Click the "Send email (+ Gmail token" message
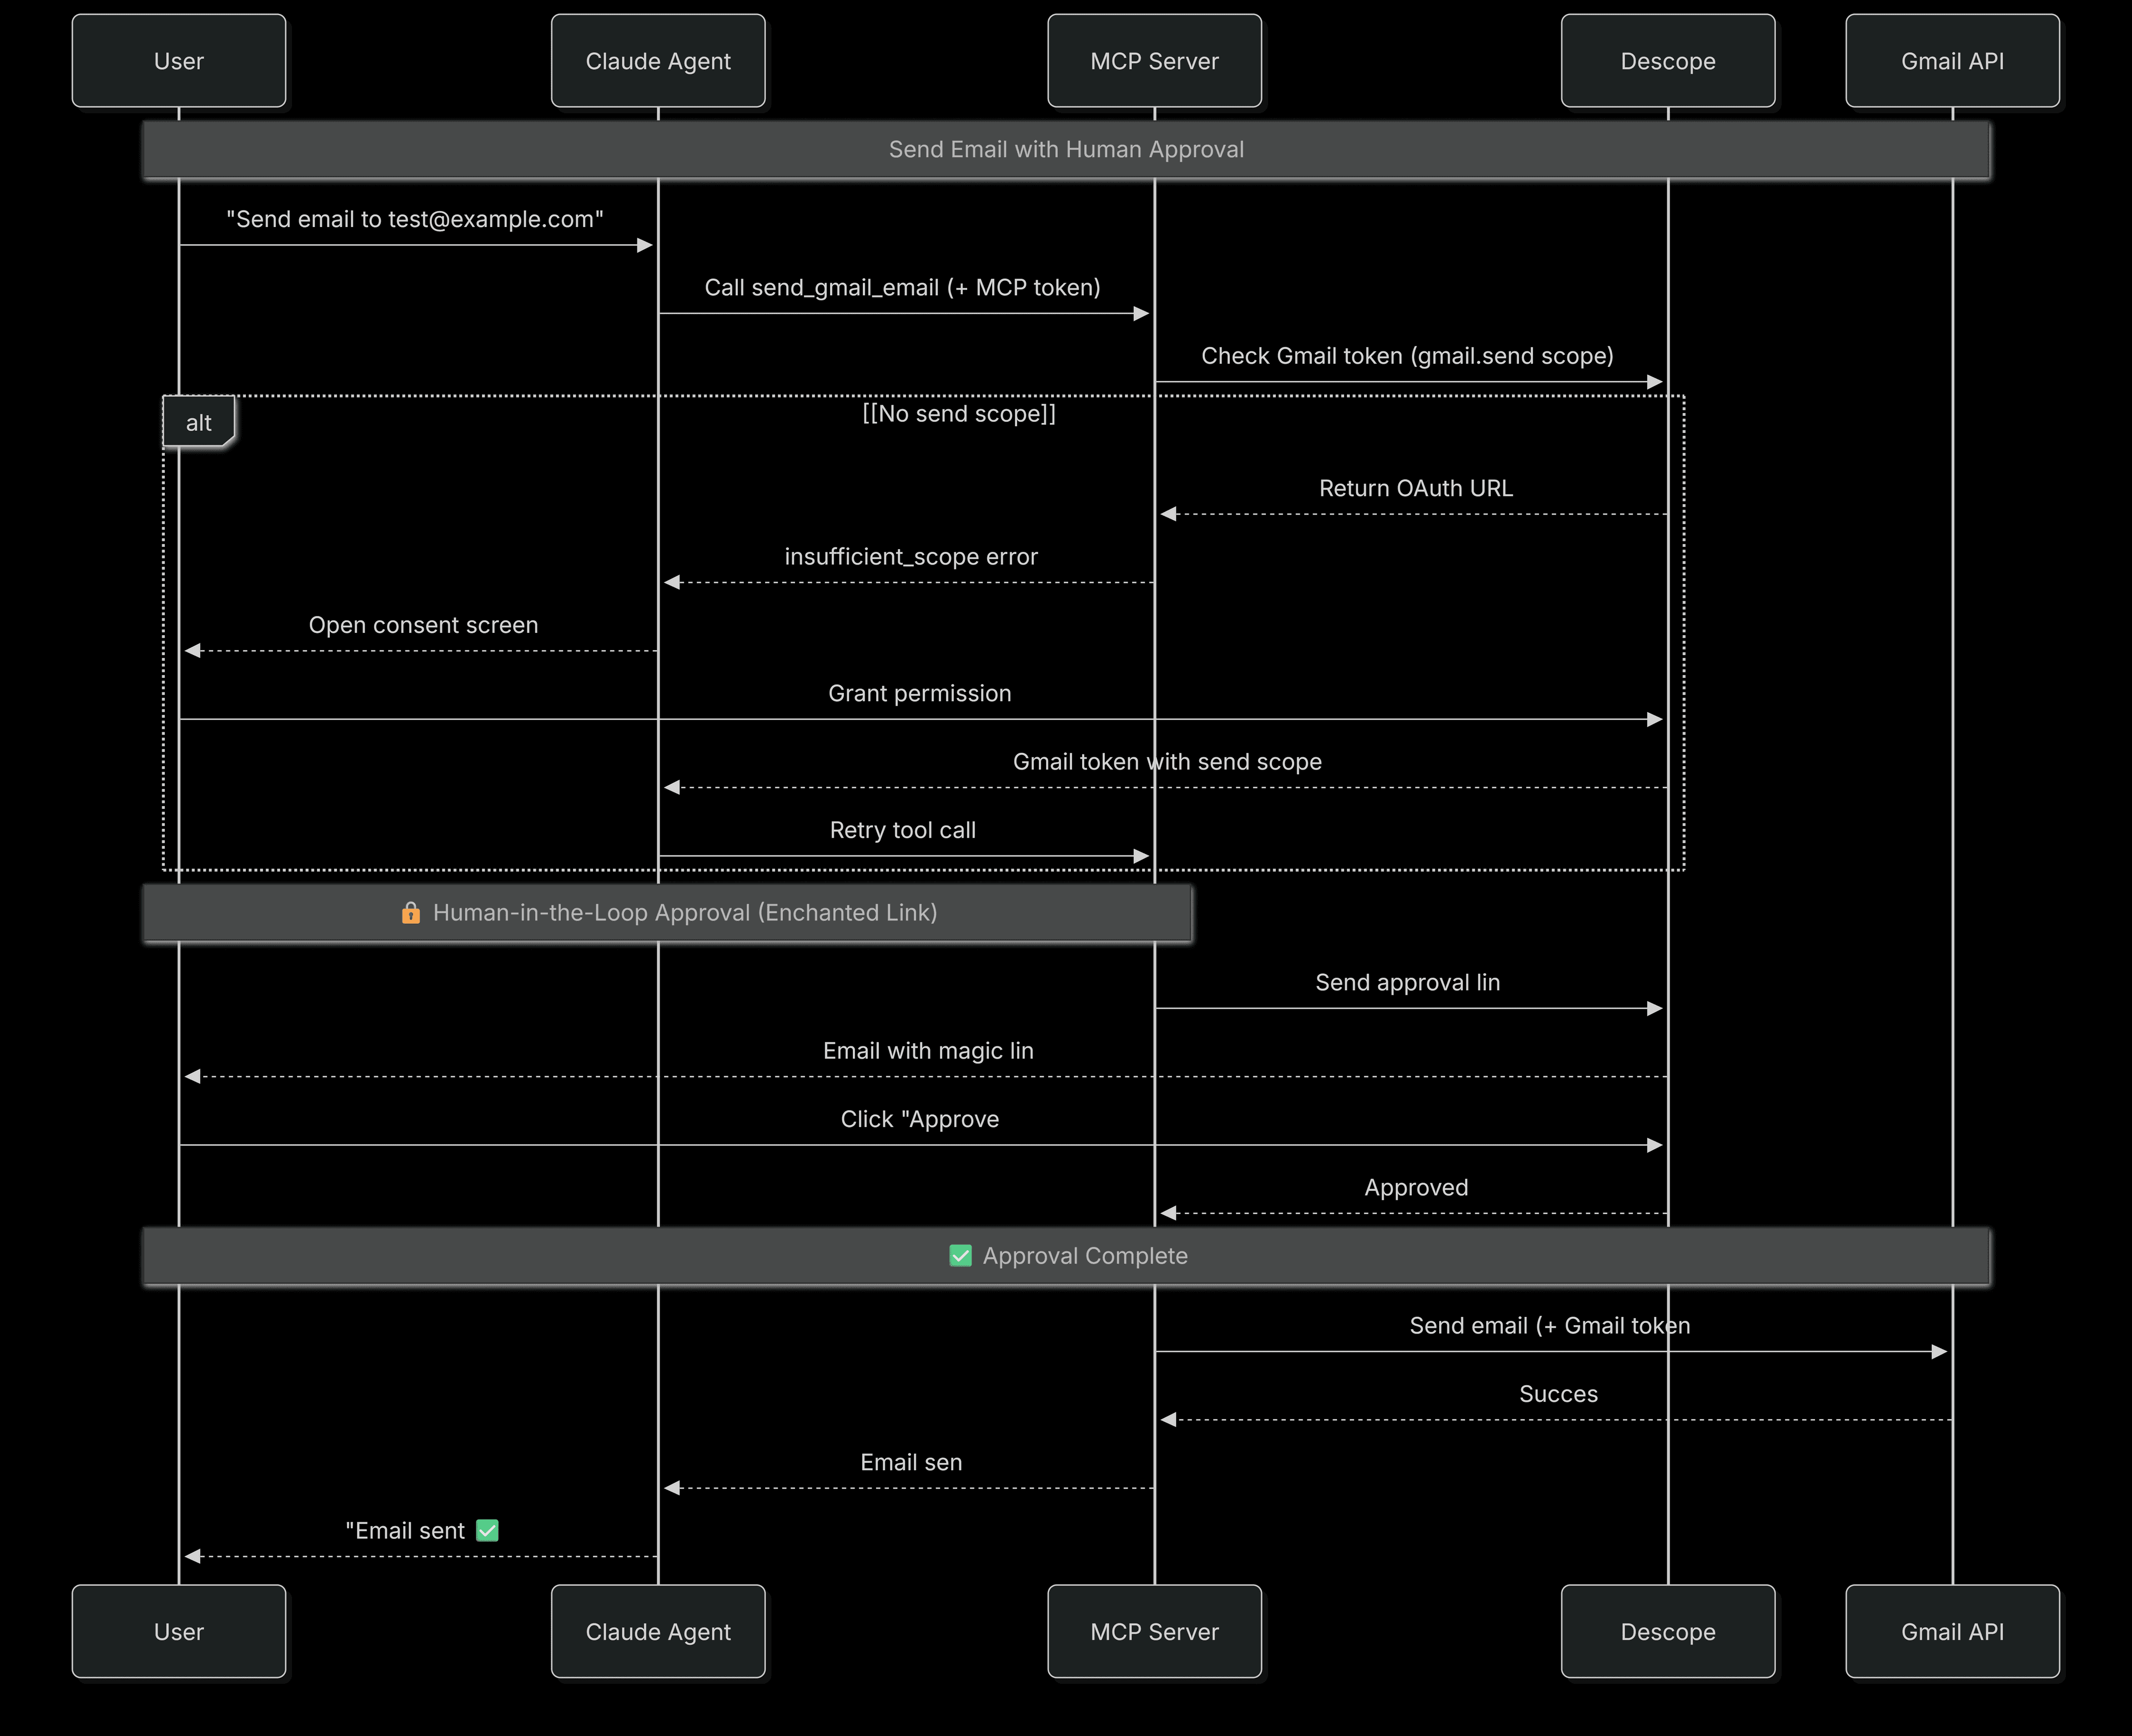 point(1550,1326)
